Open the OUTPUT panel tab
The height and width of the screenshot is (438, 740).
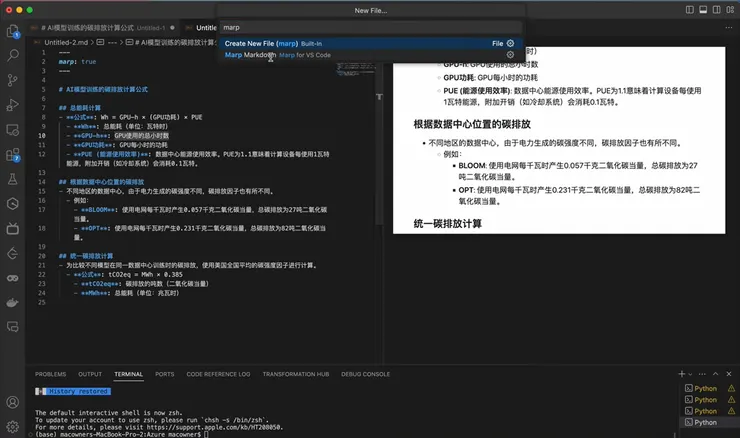(90, 374)
